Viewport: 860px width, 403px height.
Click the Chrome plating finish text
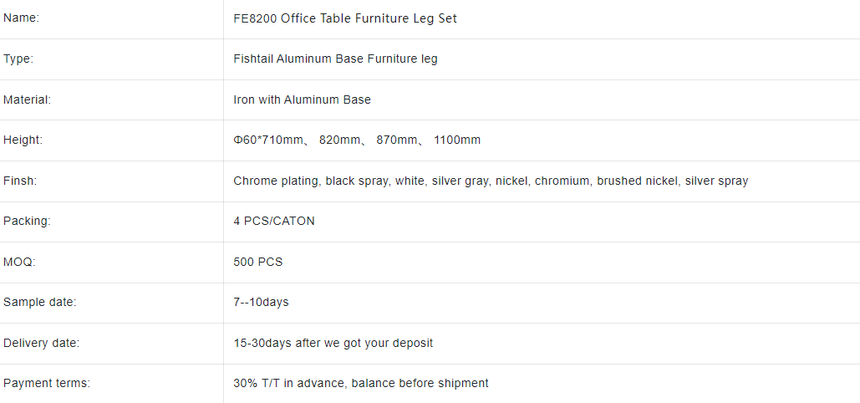(x=276, y=181)
